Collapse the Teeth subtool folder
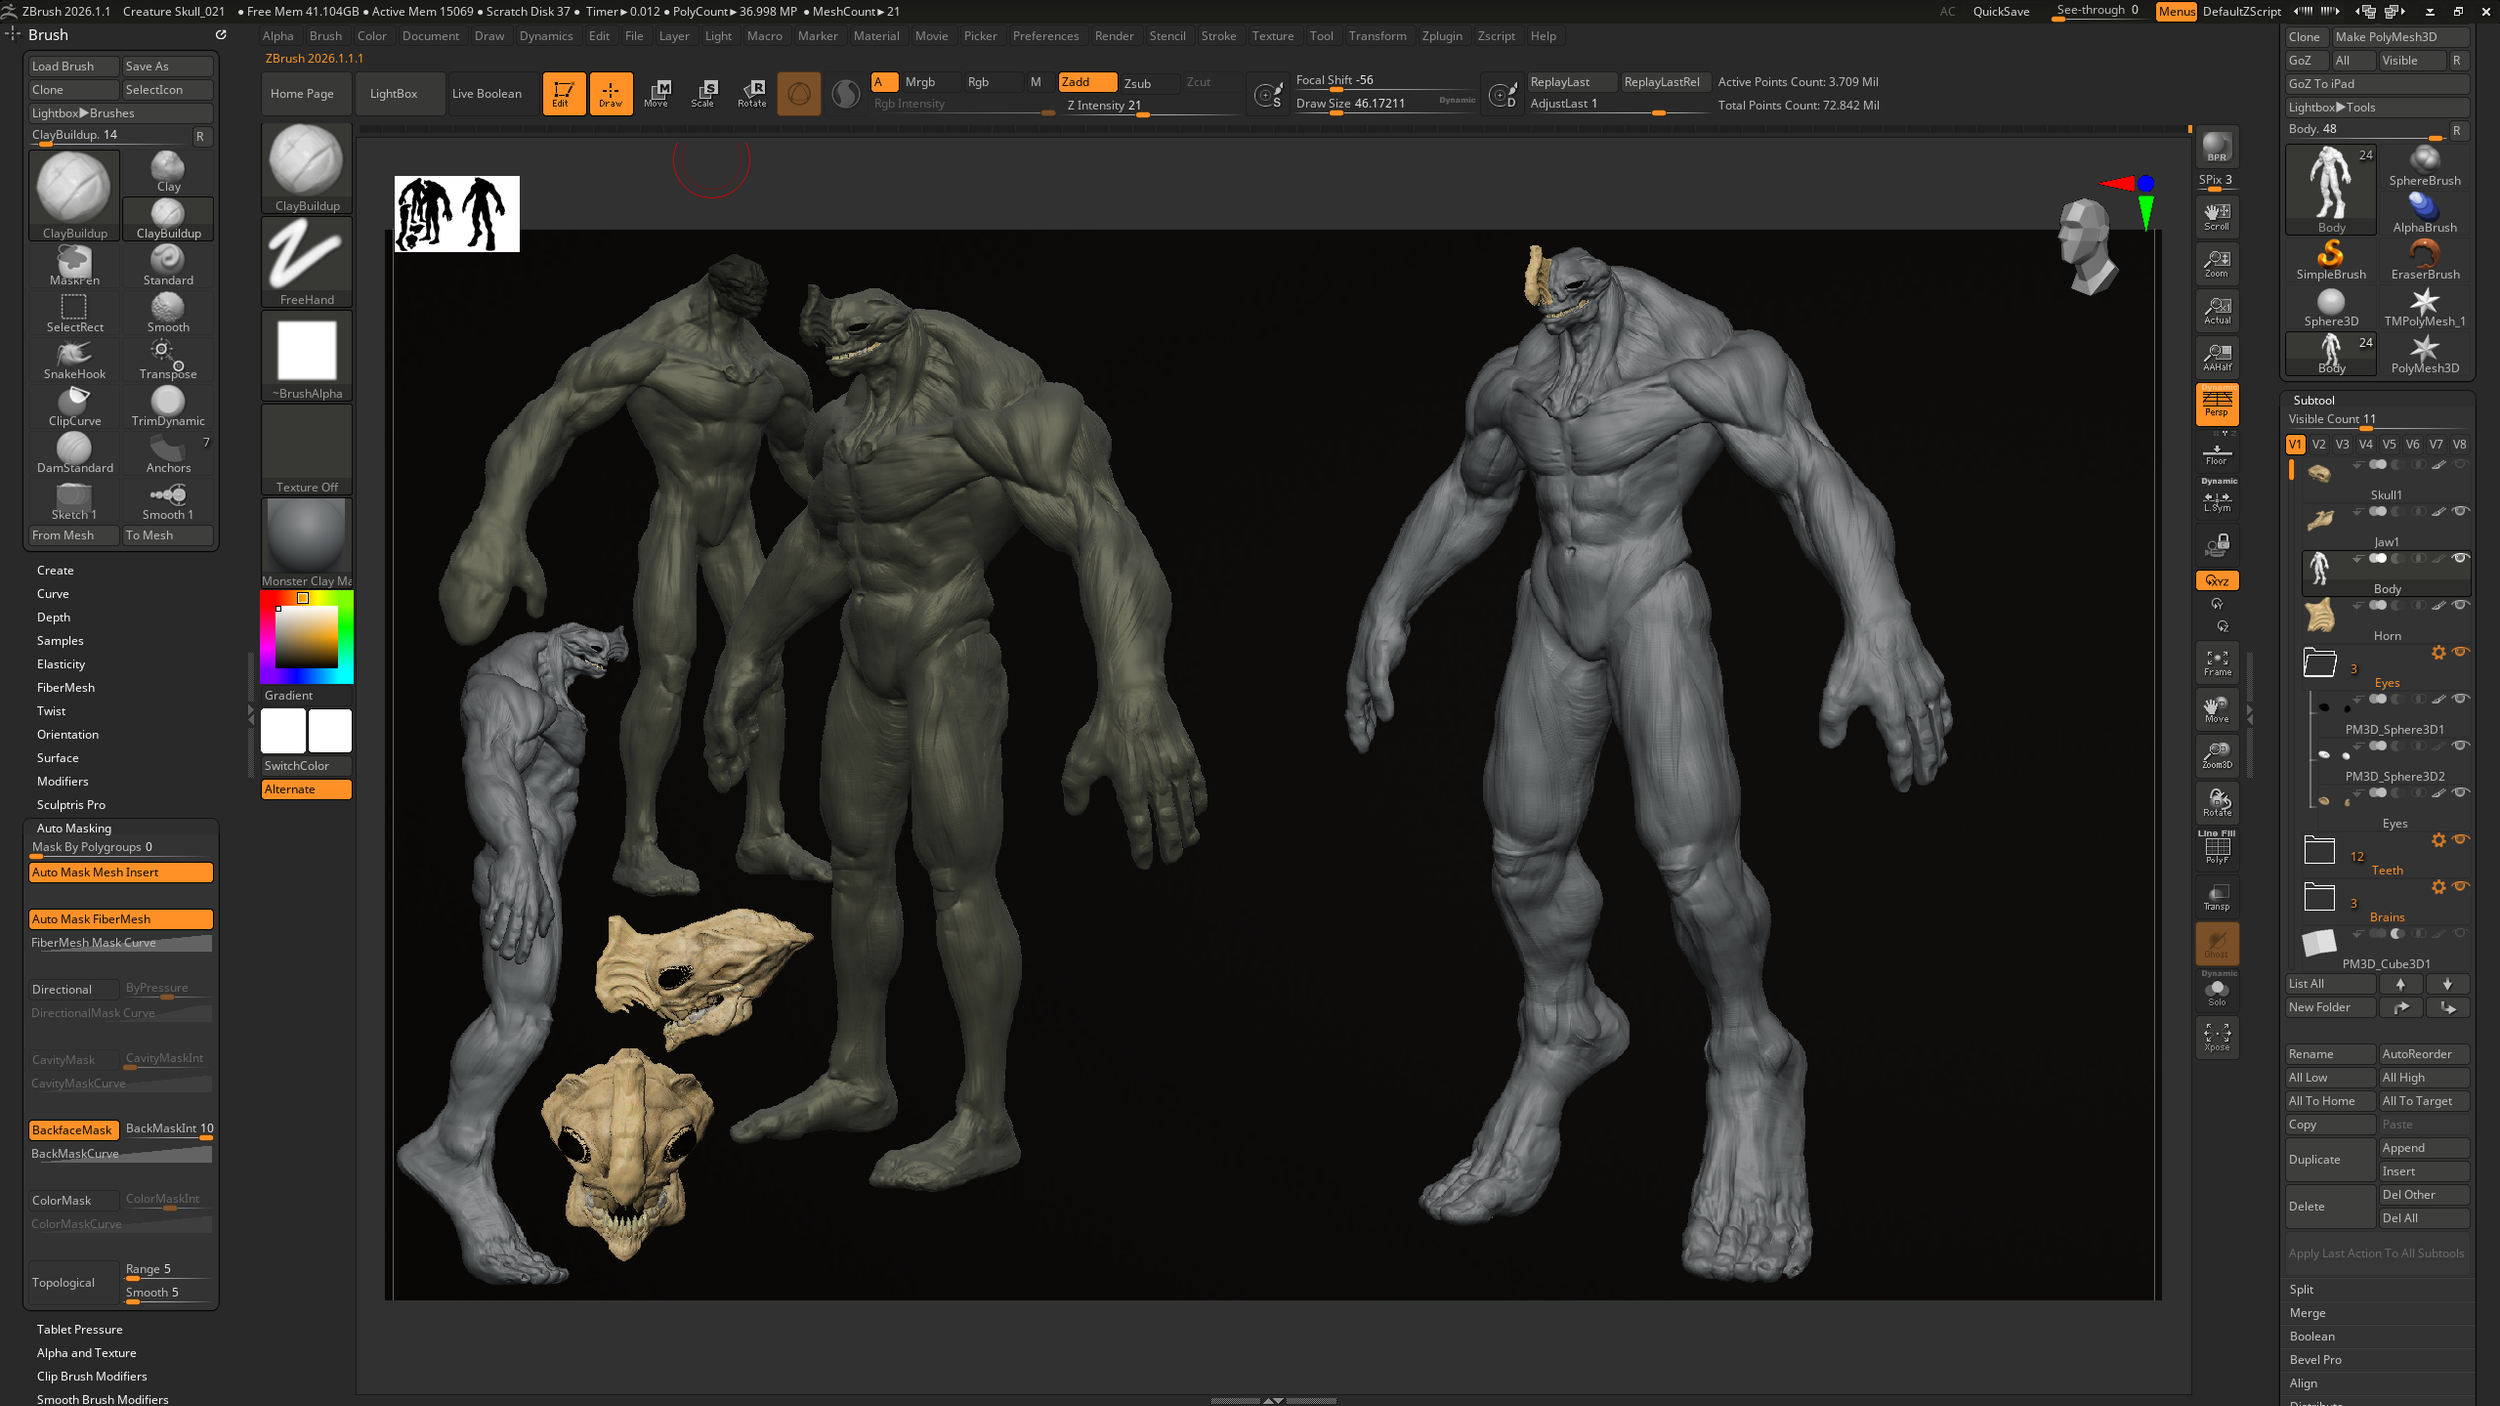This screenshot has width=2500, height=1406. click(x=2319, y=850)
